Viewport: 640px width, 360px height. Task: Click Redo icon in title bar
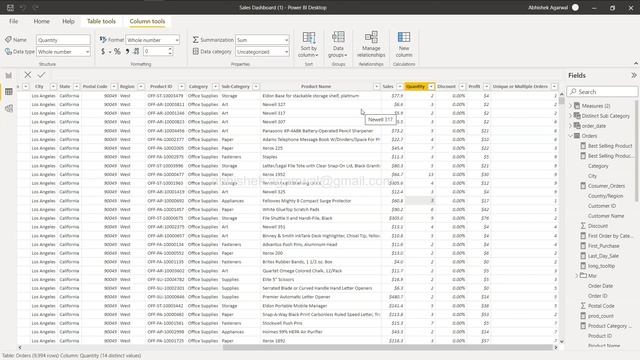[x=36, y=7]
